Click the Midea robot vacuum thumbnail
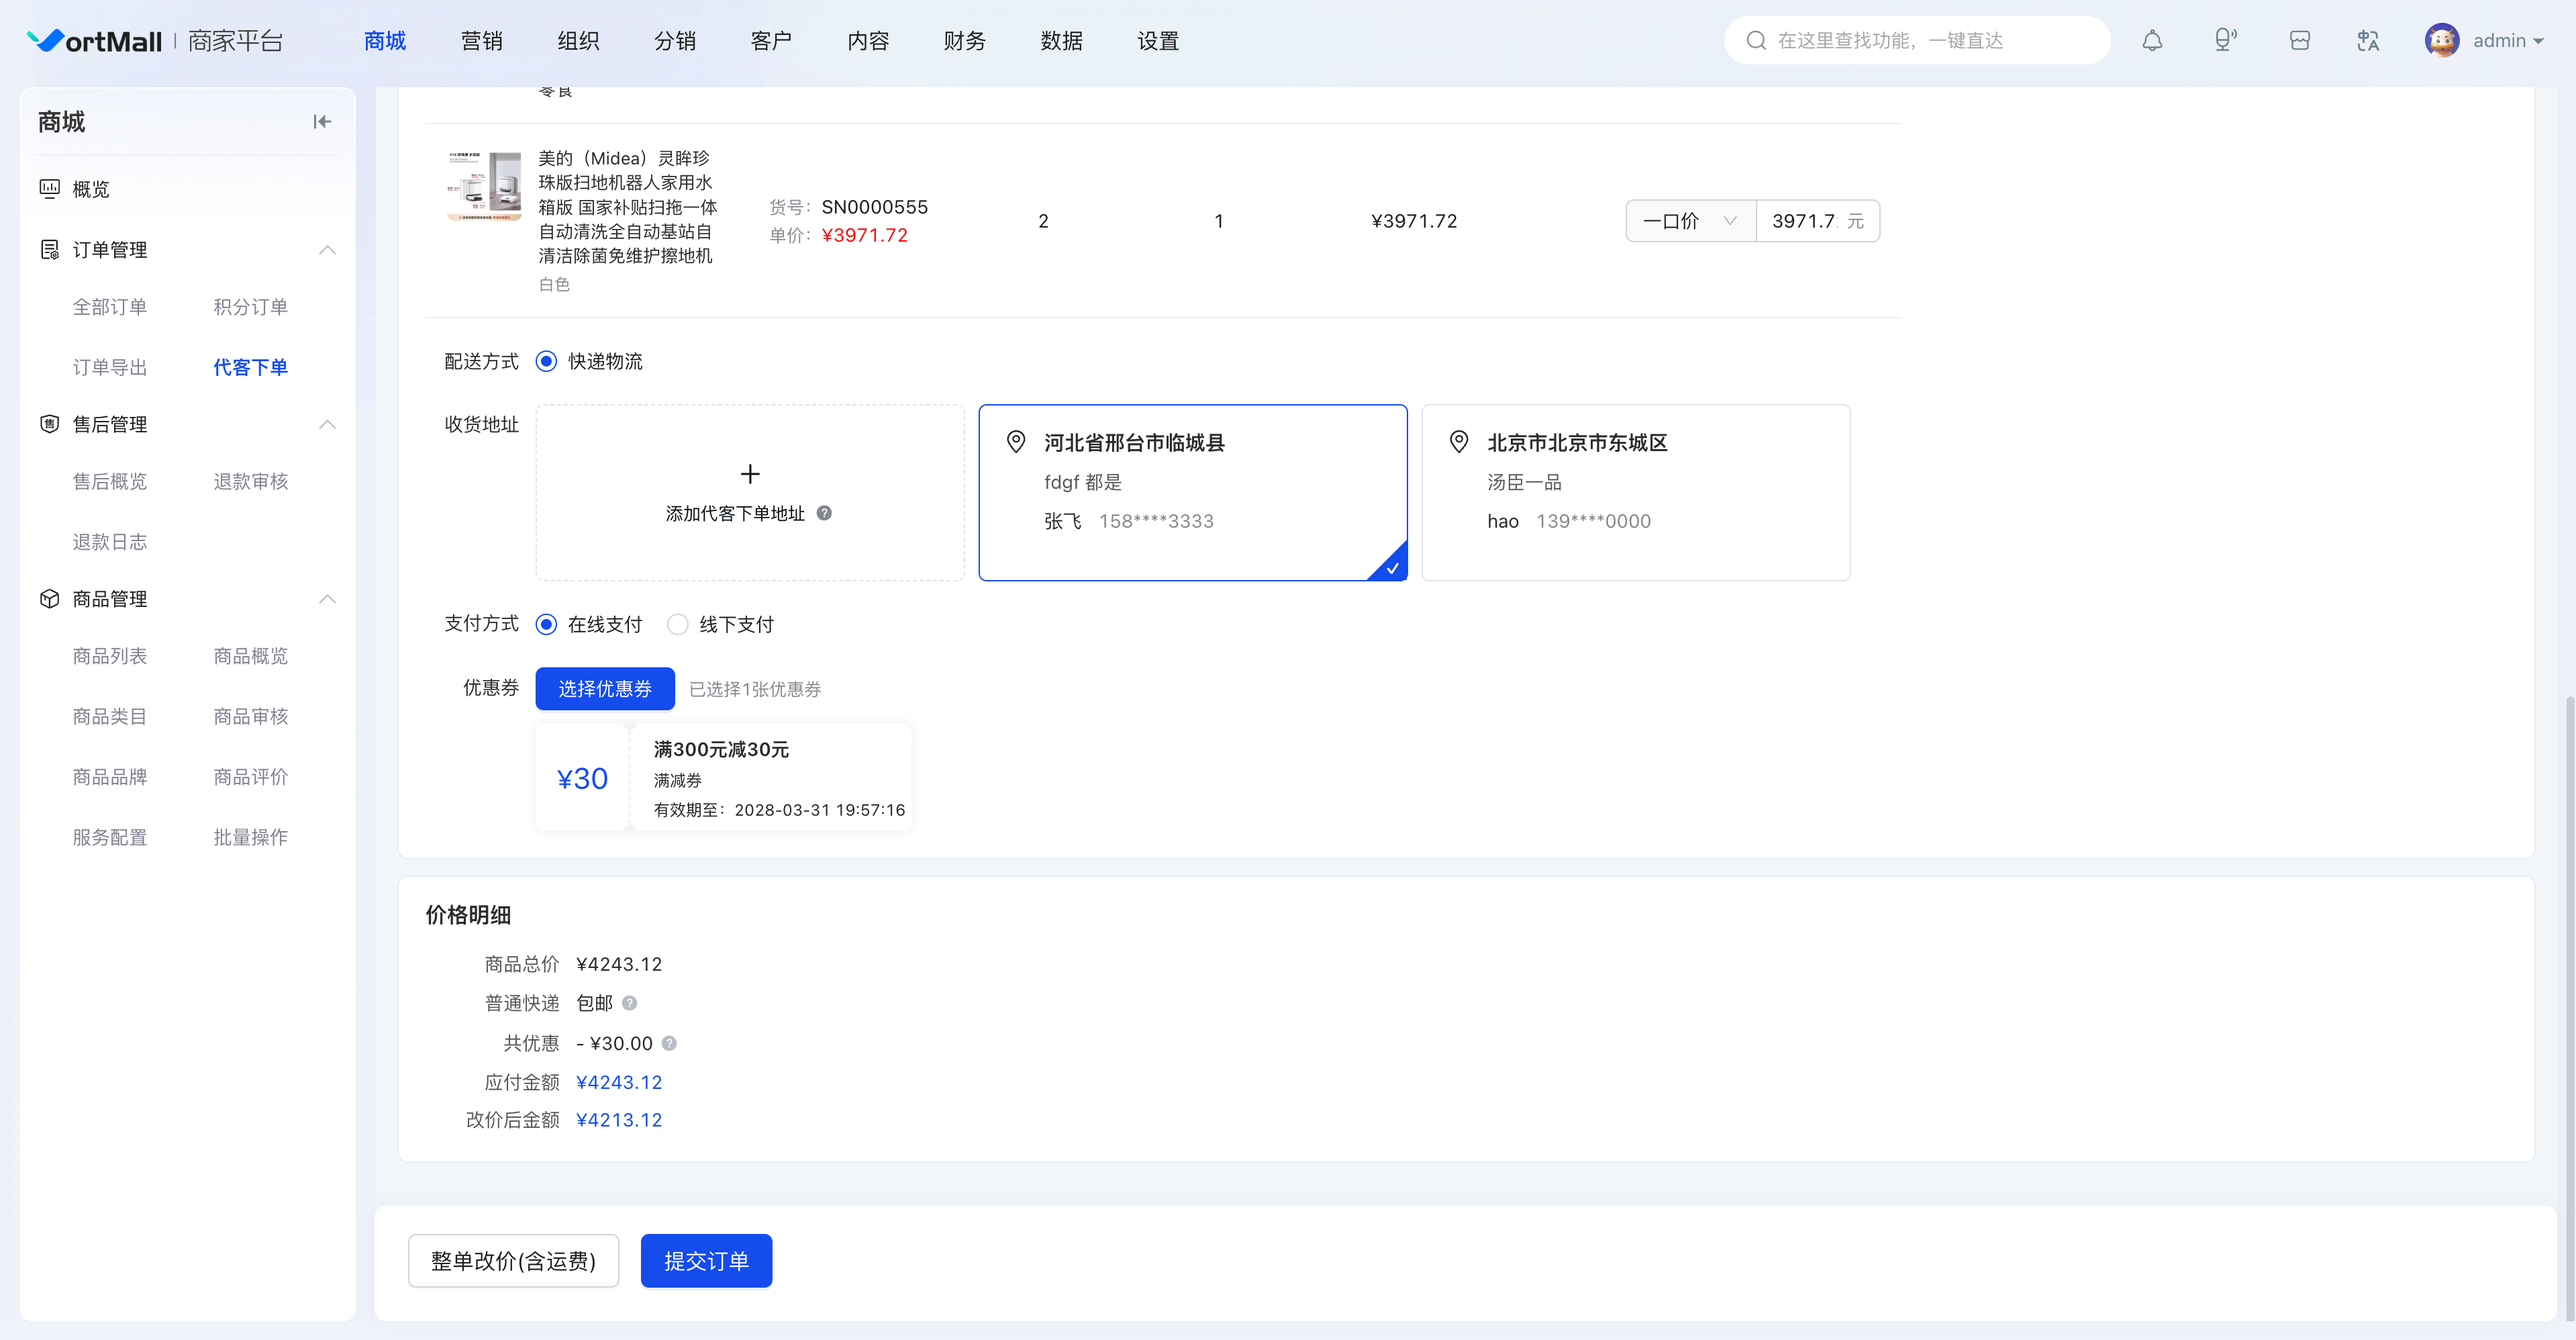 click(x=484, y=186)
